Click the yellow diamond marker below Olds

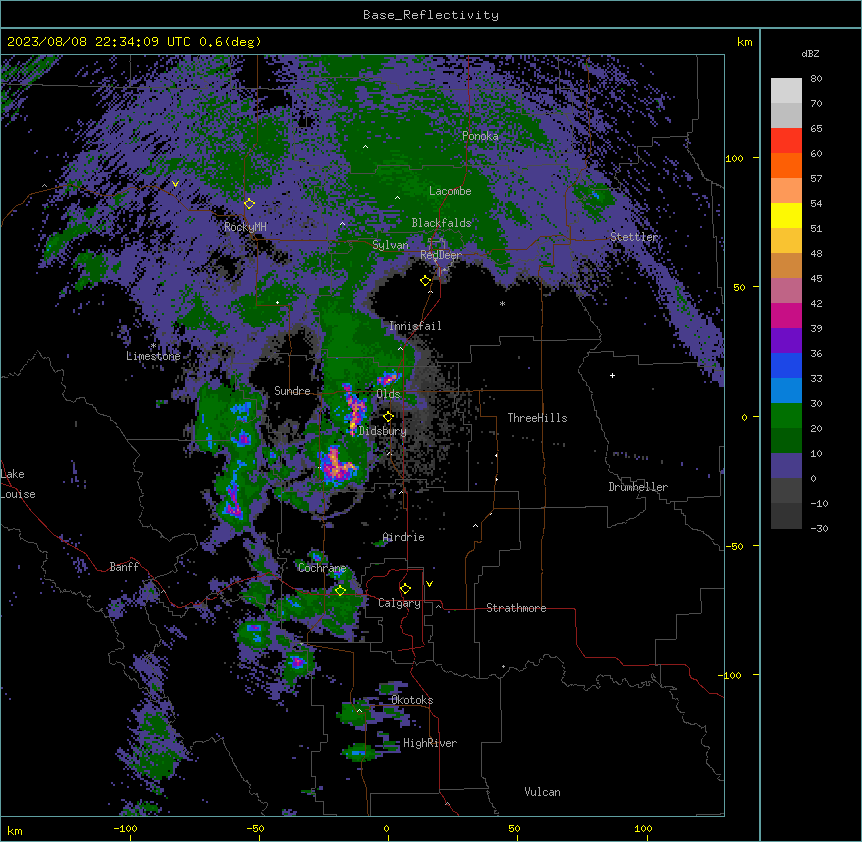[388, 416]
